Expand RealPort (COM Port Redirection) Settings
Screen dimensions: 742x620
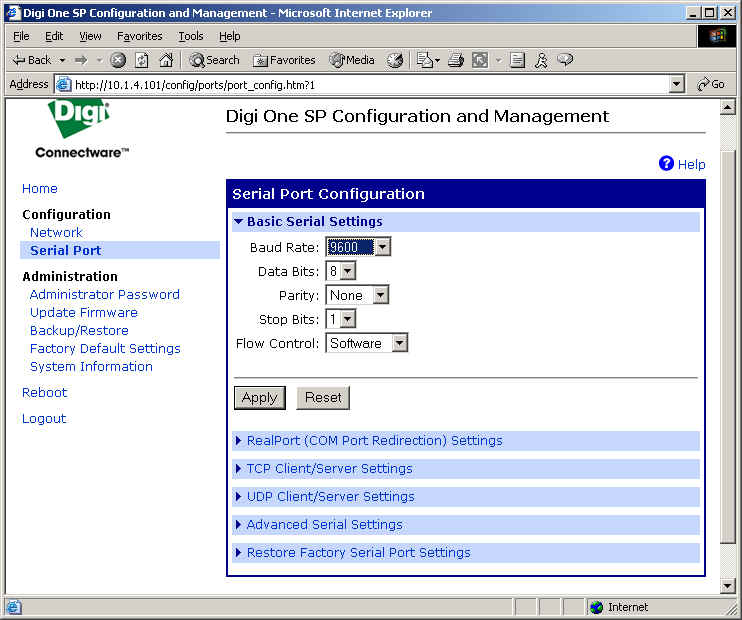[x=374, y=441]
